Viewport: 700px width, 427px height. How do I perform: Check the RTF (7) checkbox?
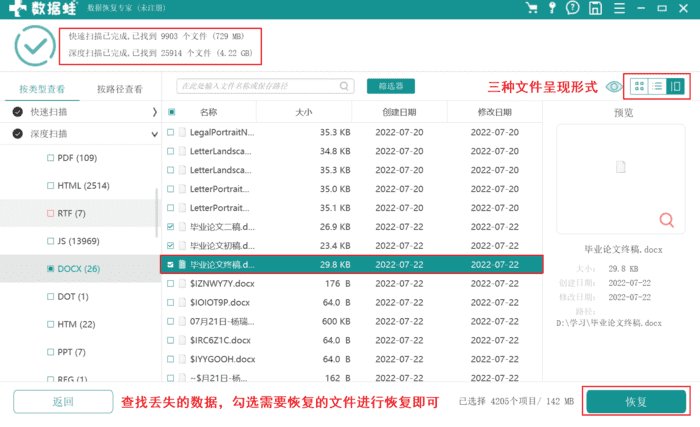pyautogui.click(x=50, y=213)
